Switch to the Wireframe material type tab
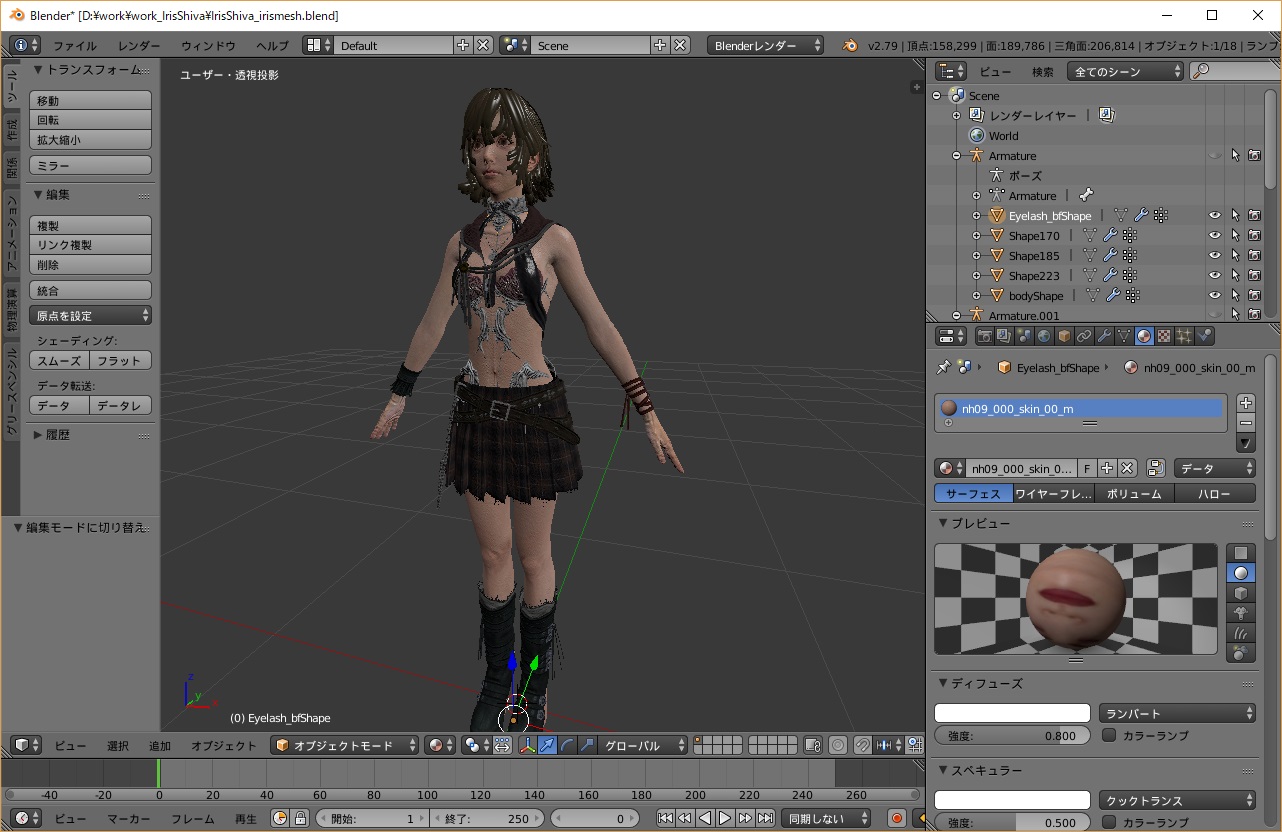 pos(1053,493)
